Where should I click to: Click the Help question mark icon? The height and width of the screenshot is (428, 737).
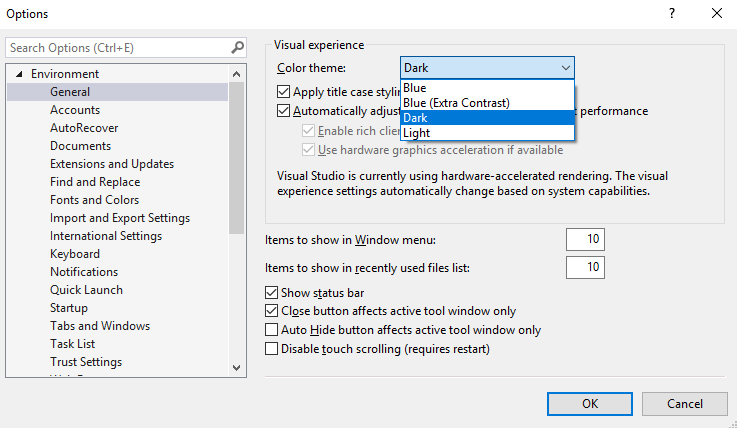point(672,13)
